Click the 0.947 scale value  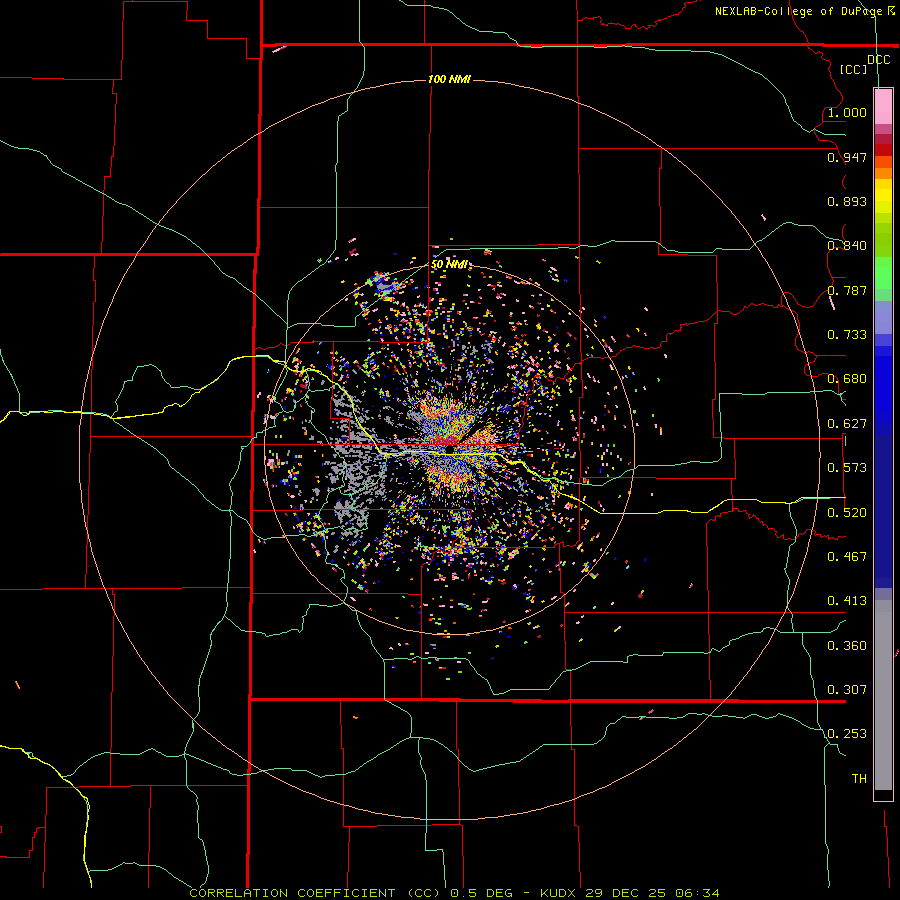[847, 157]
